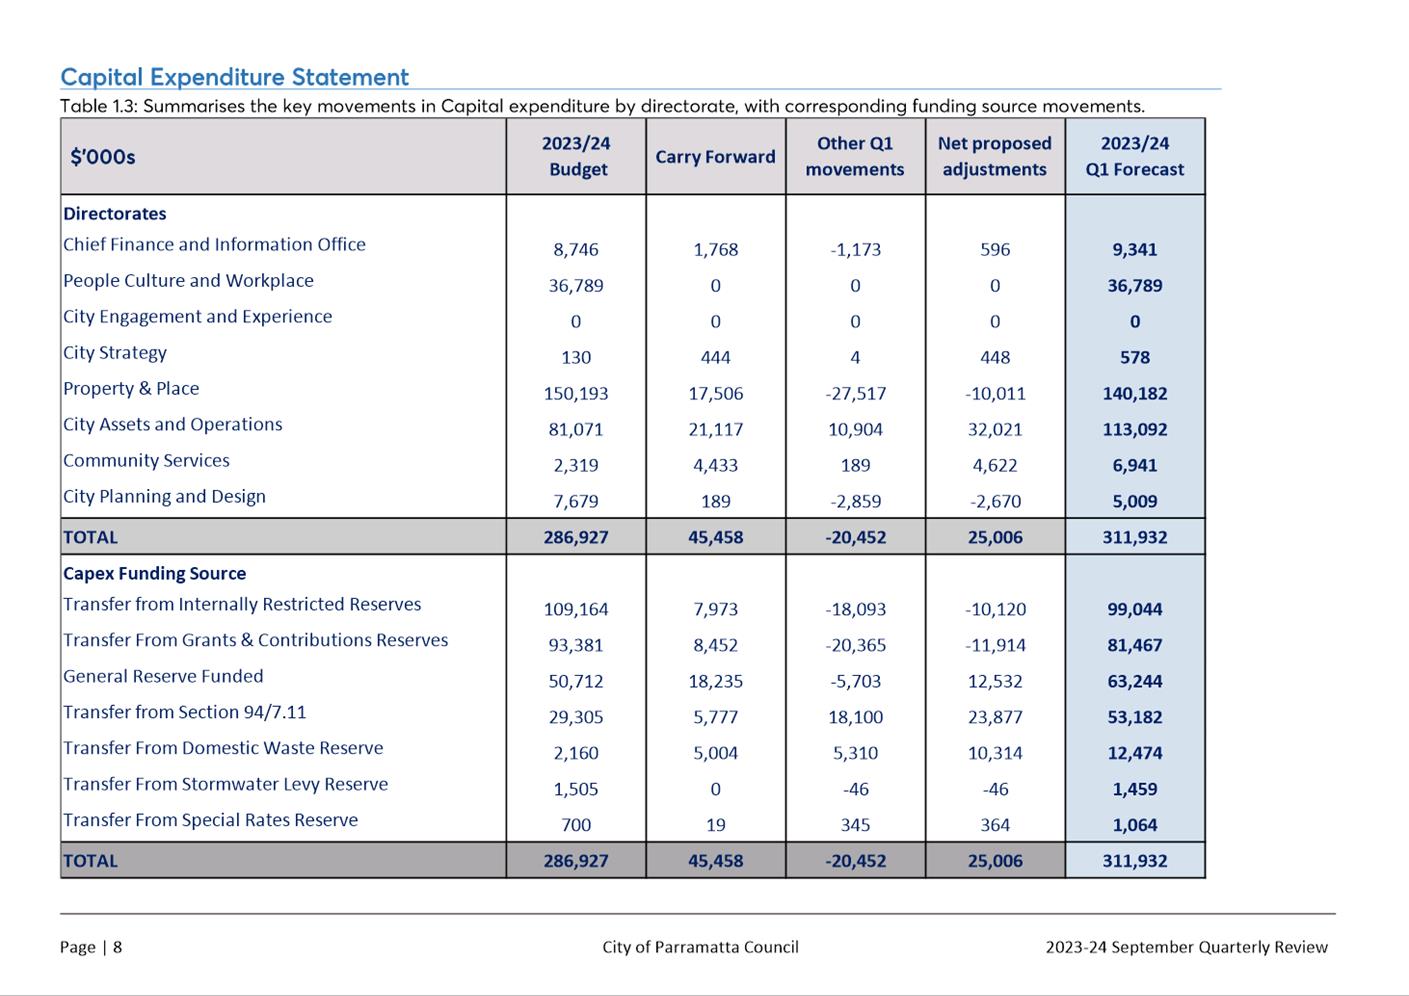Click the -2,859 movement value

click(856, 502)
